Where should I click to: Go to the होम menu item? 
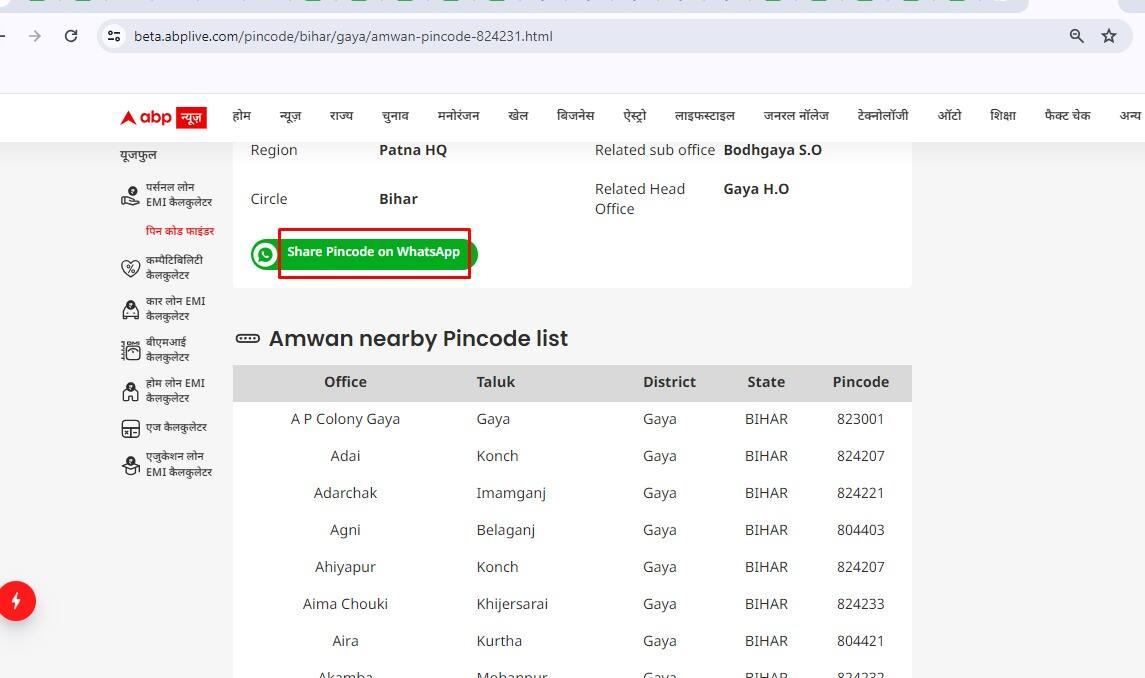click(241, 116)
